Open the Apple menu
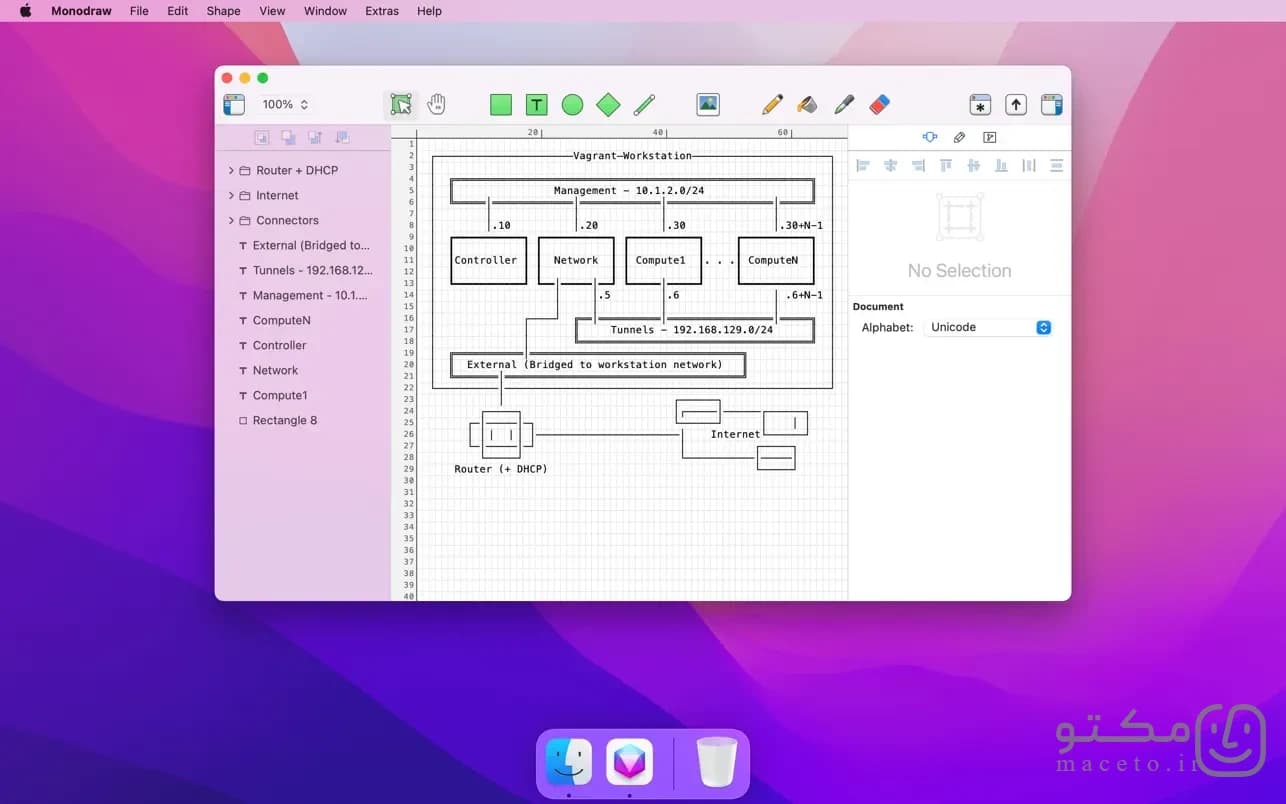Screen dimensions: 1286x804 25,11
